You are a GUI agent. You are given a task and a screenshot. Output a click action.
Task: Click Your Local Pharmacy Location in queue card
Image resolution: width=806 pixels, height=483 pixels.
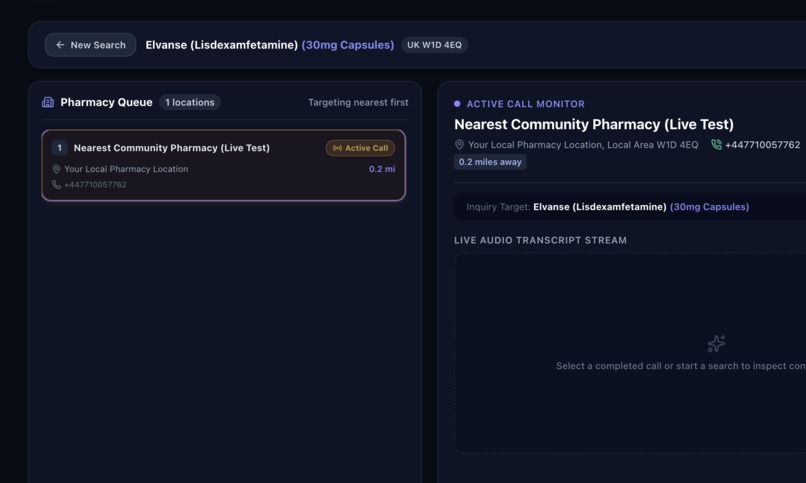tap(126, 169)
